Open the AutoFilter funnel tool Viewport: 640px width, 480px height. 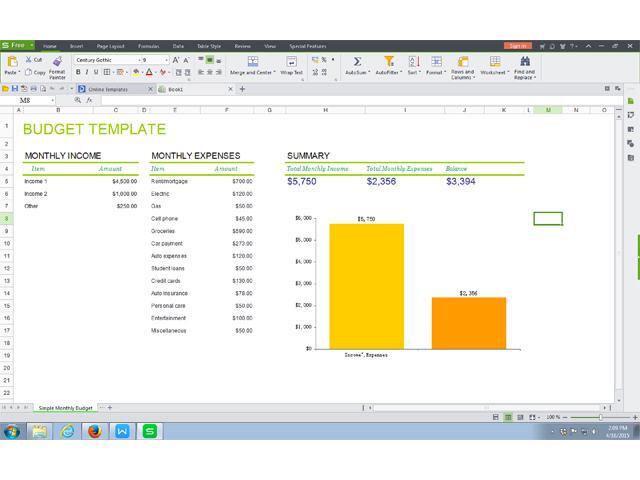(389, 62)
